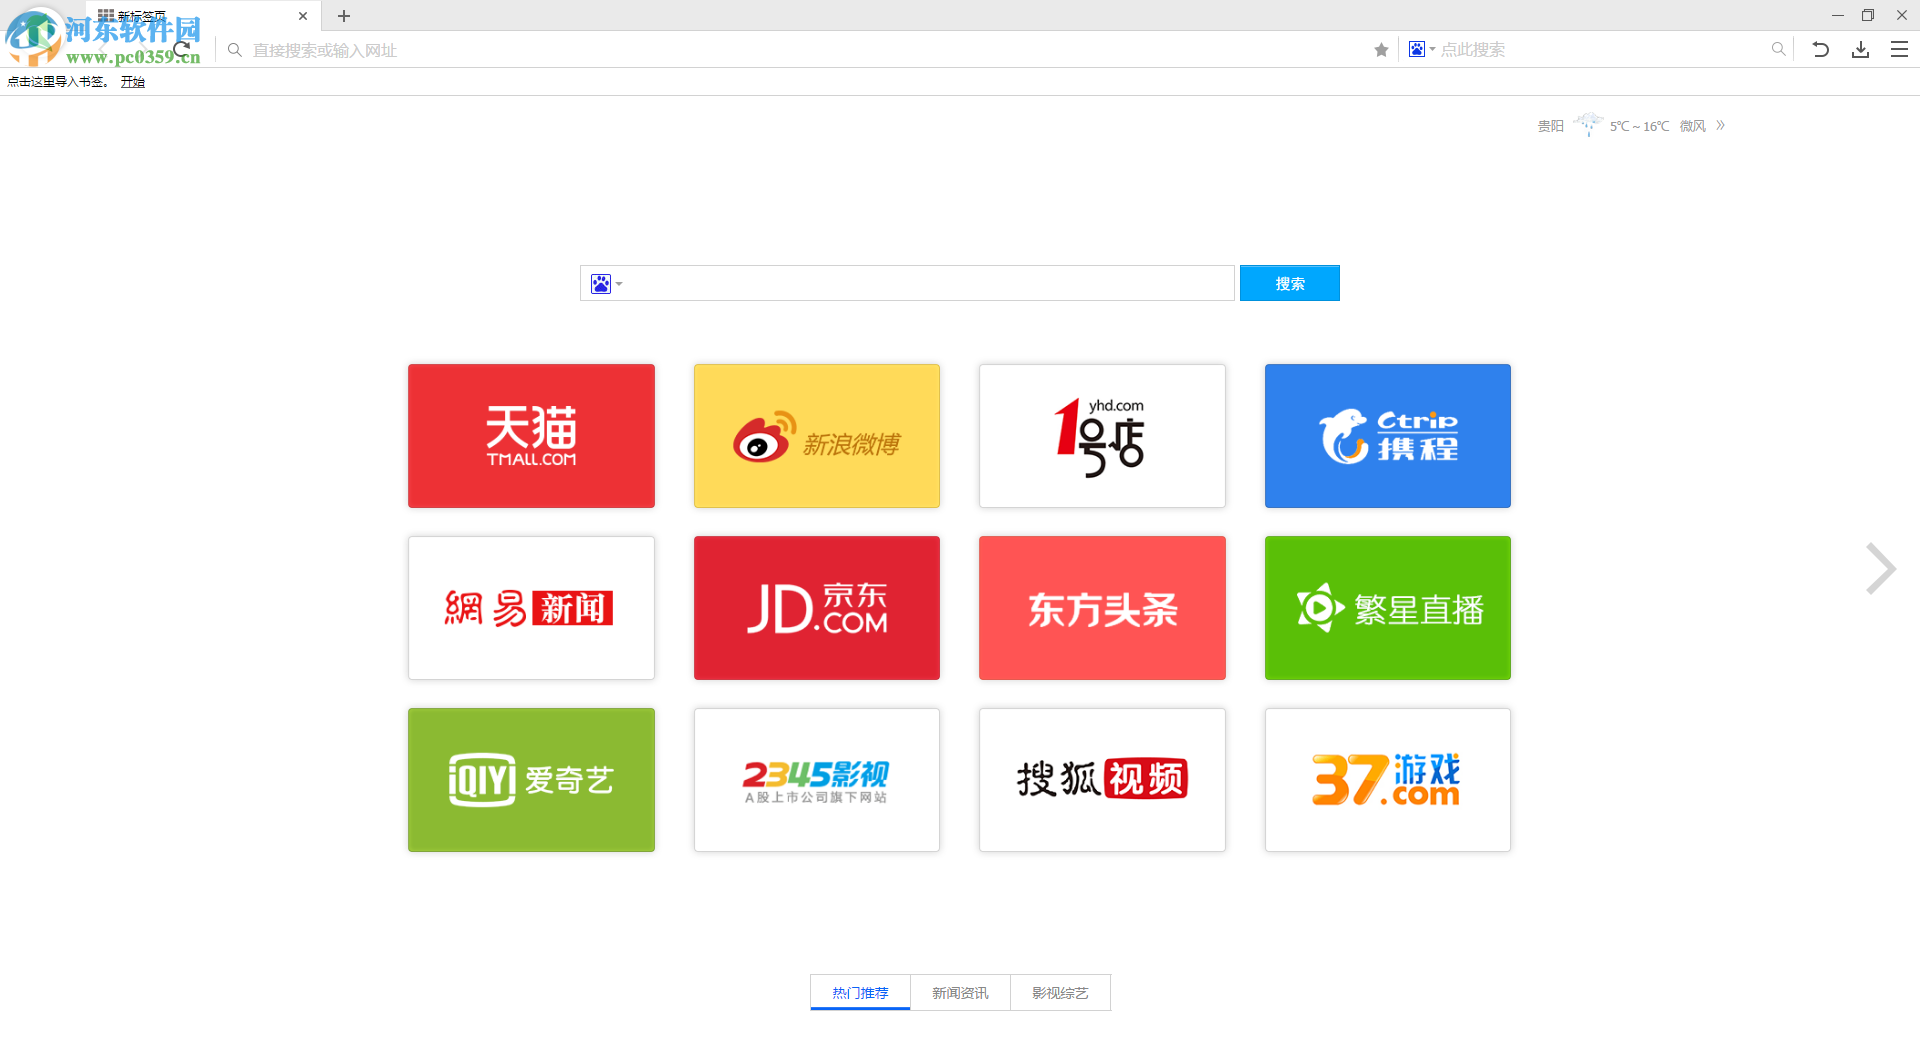Open a new tab with the plus button
Viewport: 1920px width, 1040px height.
(344, 16)
